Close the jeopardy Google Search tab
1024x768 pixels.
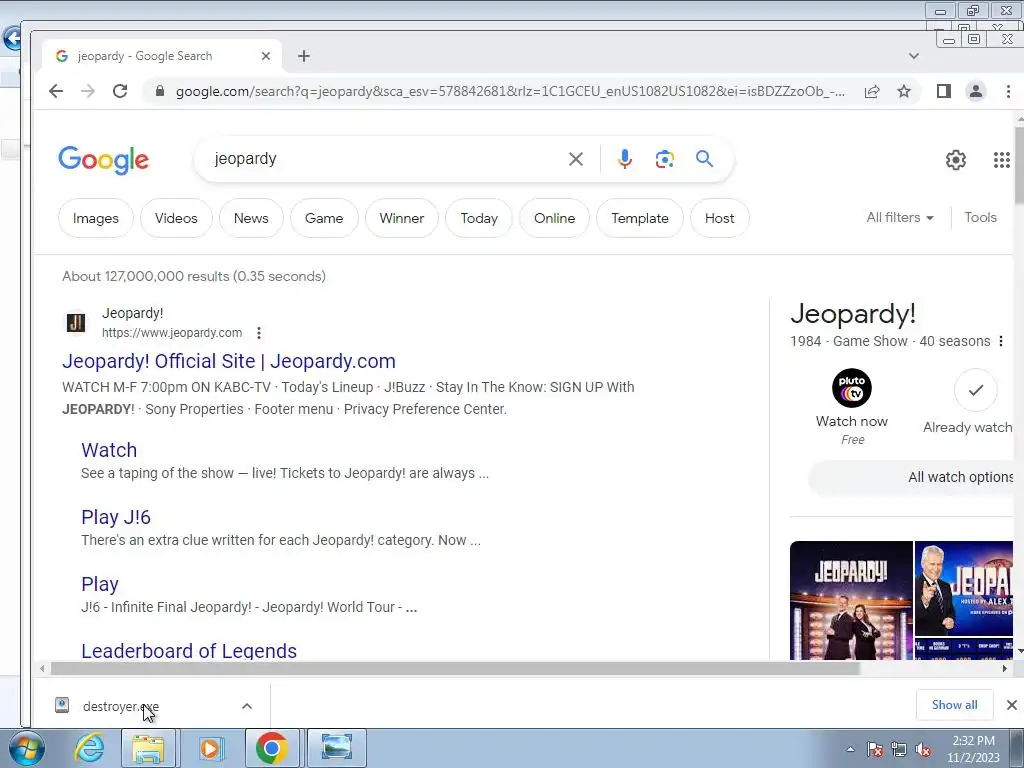click(x=266, y=56)
